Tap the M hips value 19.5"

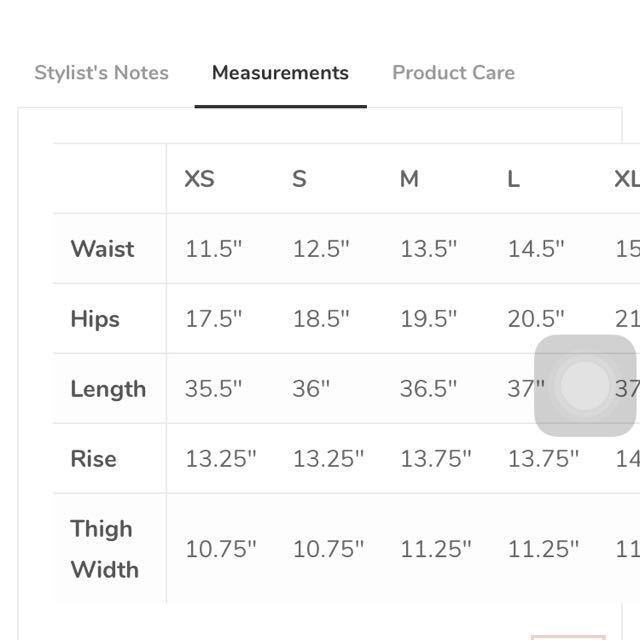[x=428, y=319]
